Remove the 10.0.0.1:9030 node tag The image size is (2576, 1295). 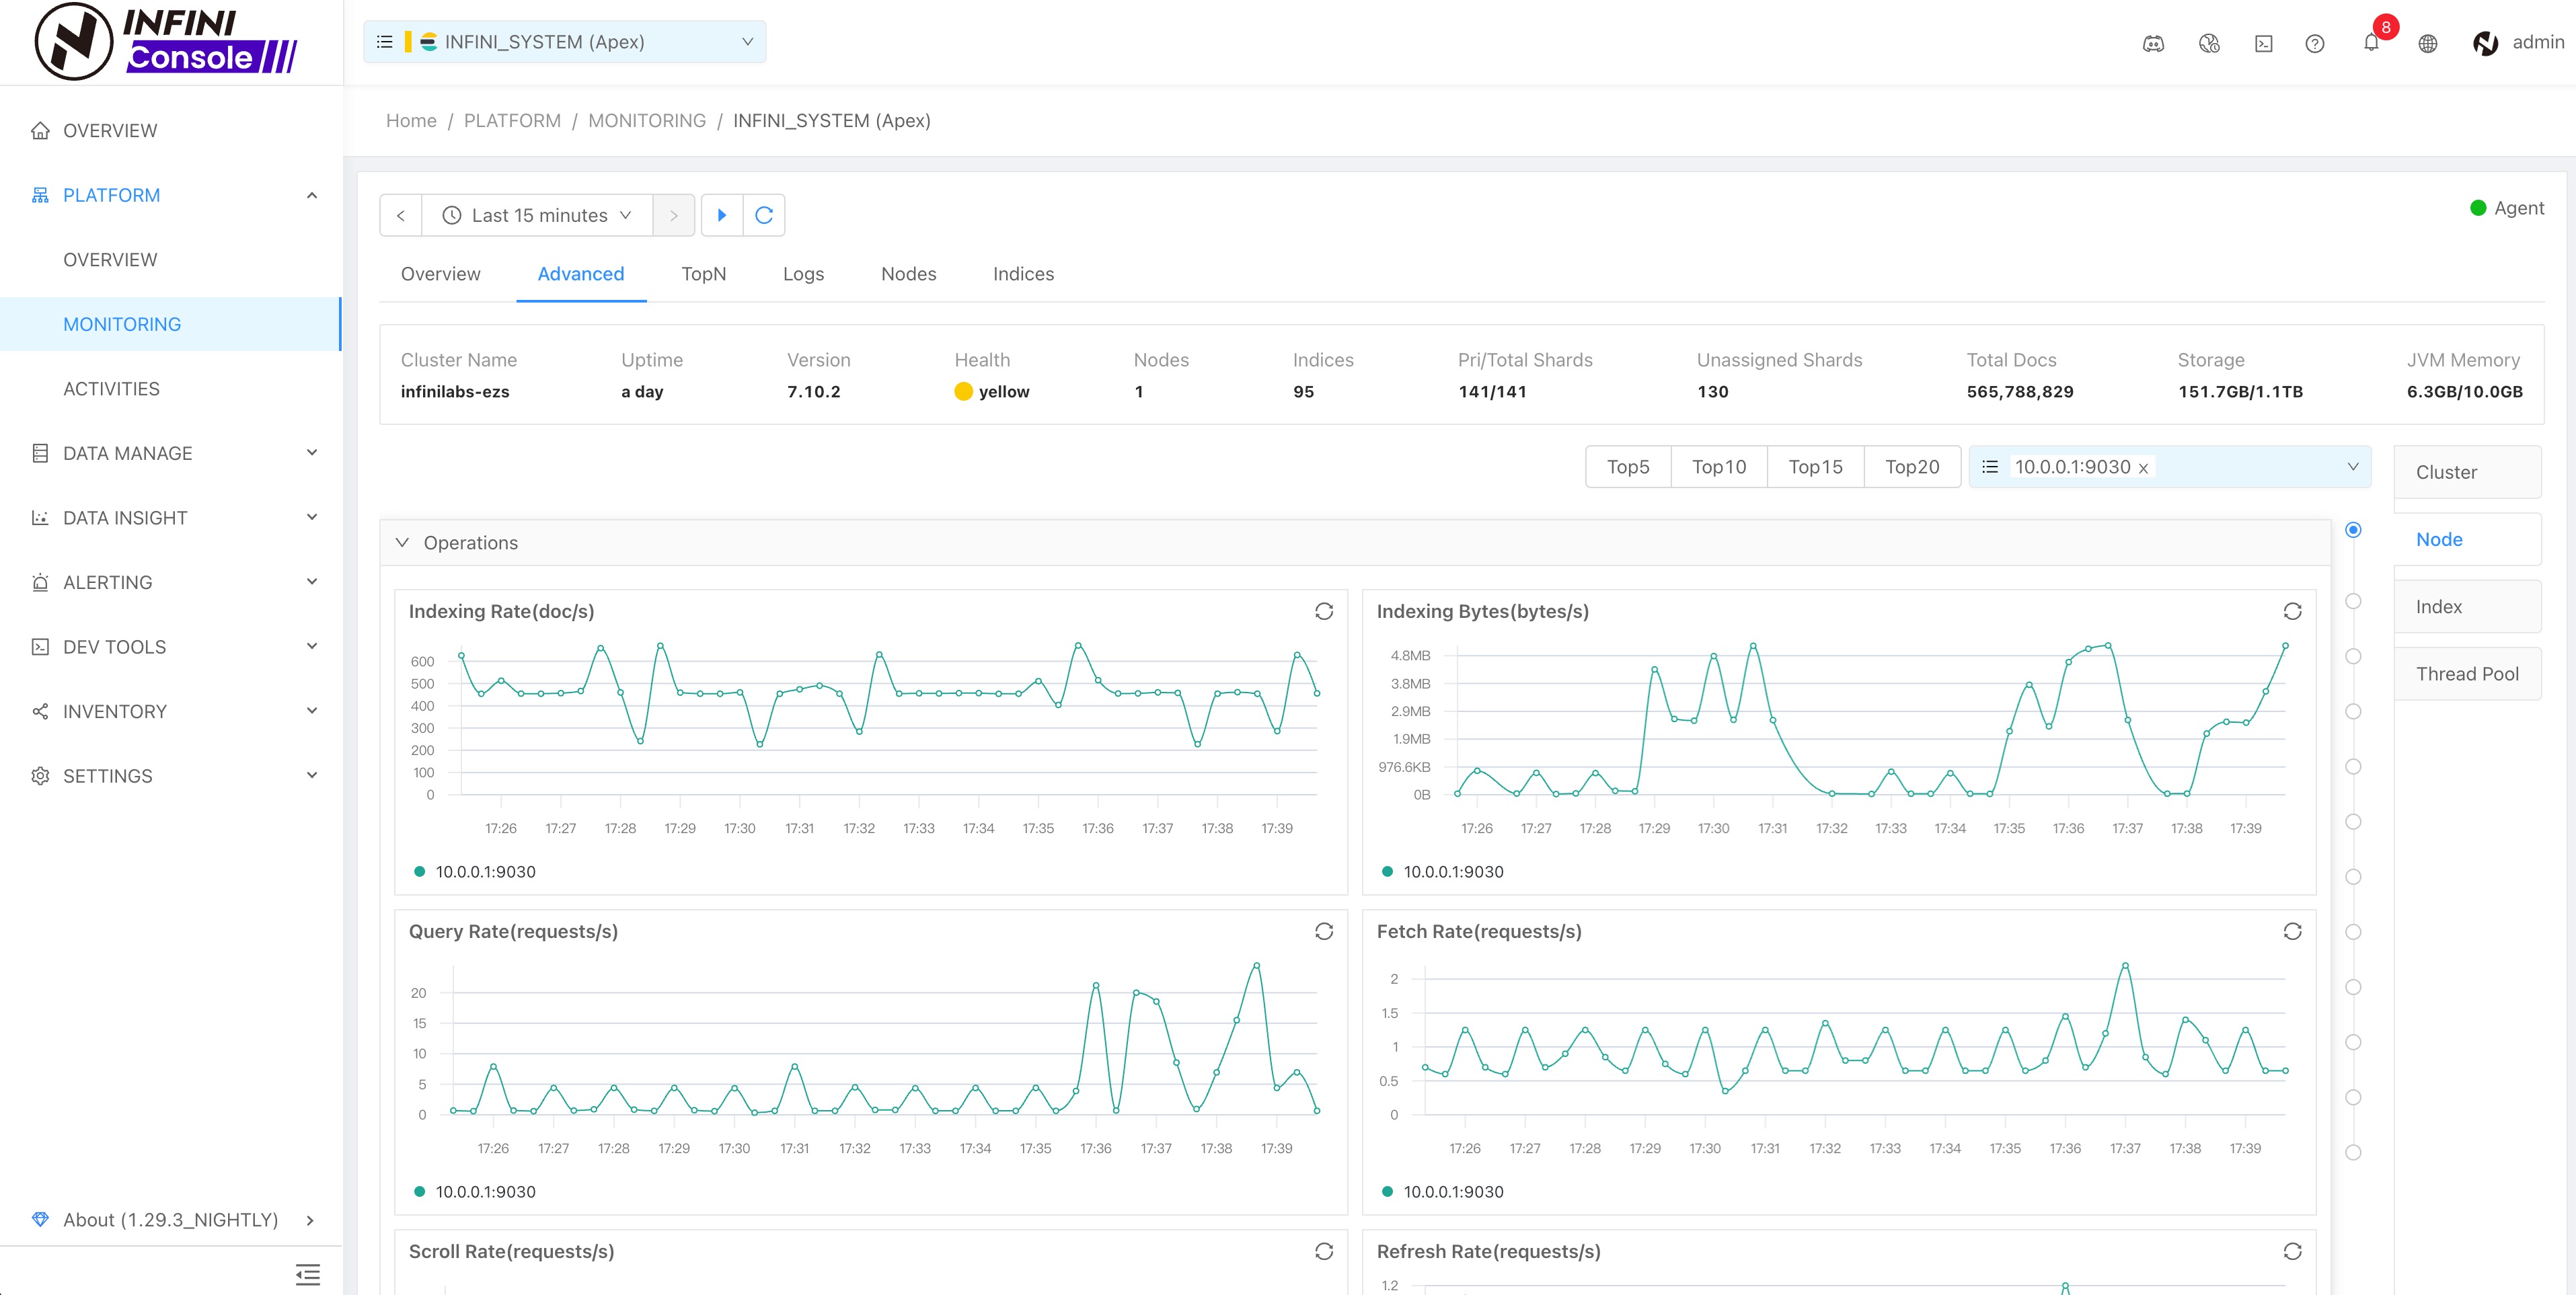pos(2143,468)
